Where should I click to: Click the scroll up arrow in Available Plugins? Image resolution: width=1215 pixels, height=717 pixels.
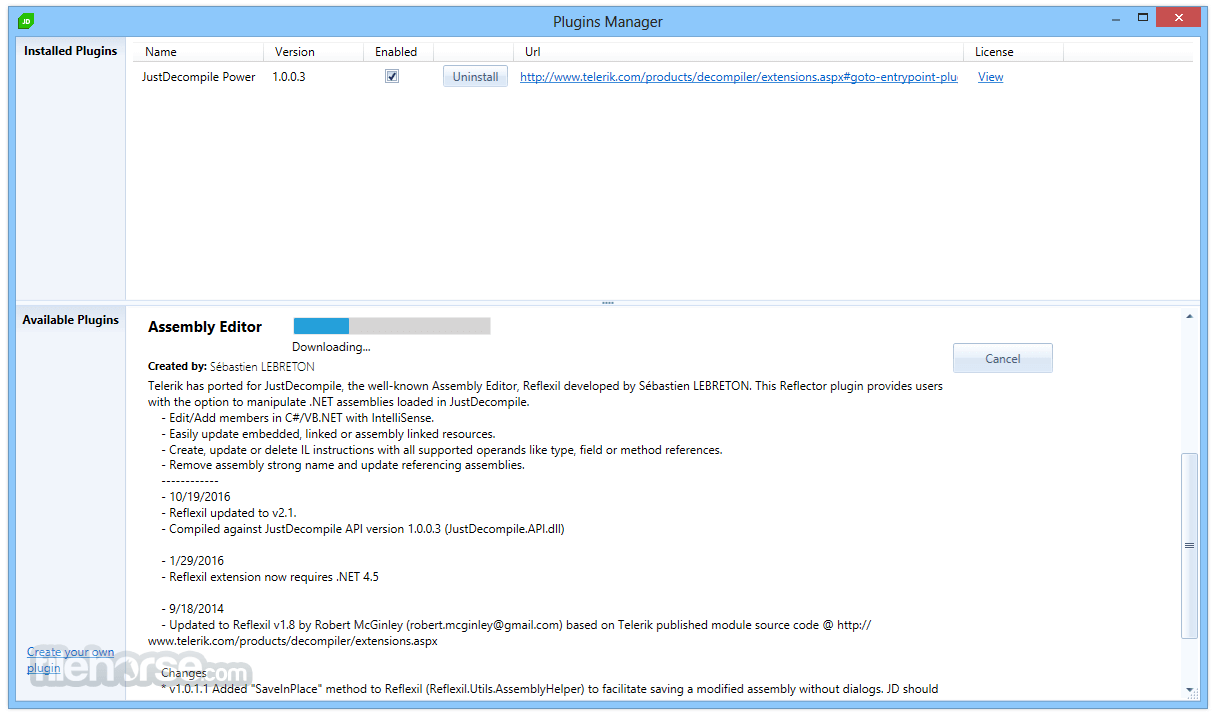coord(1189,317)
